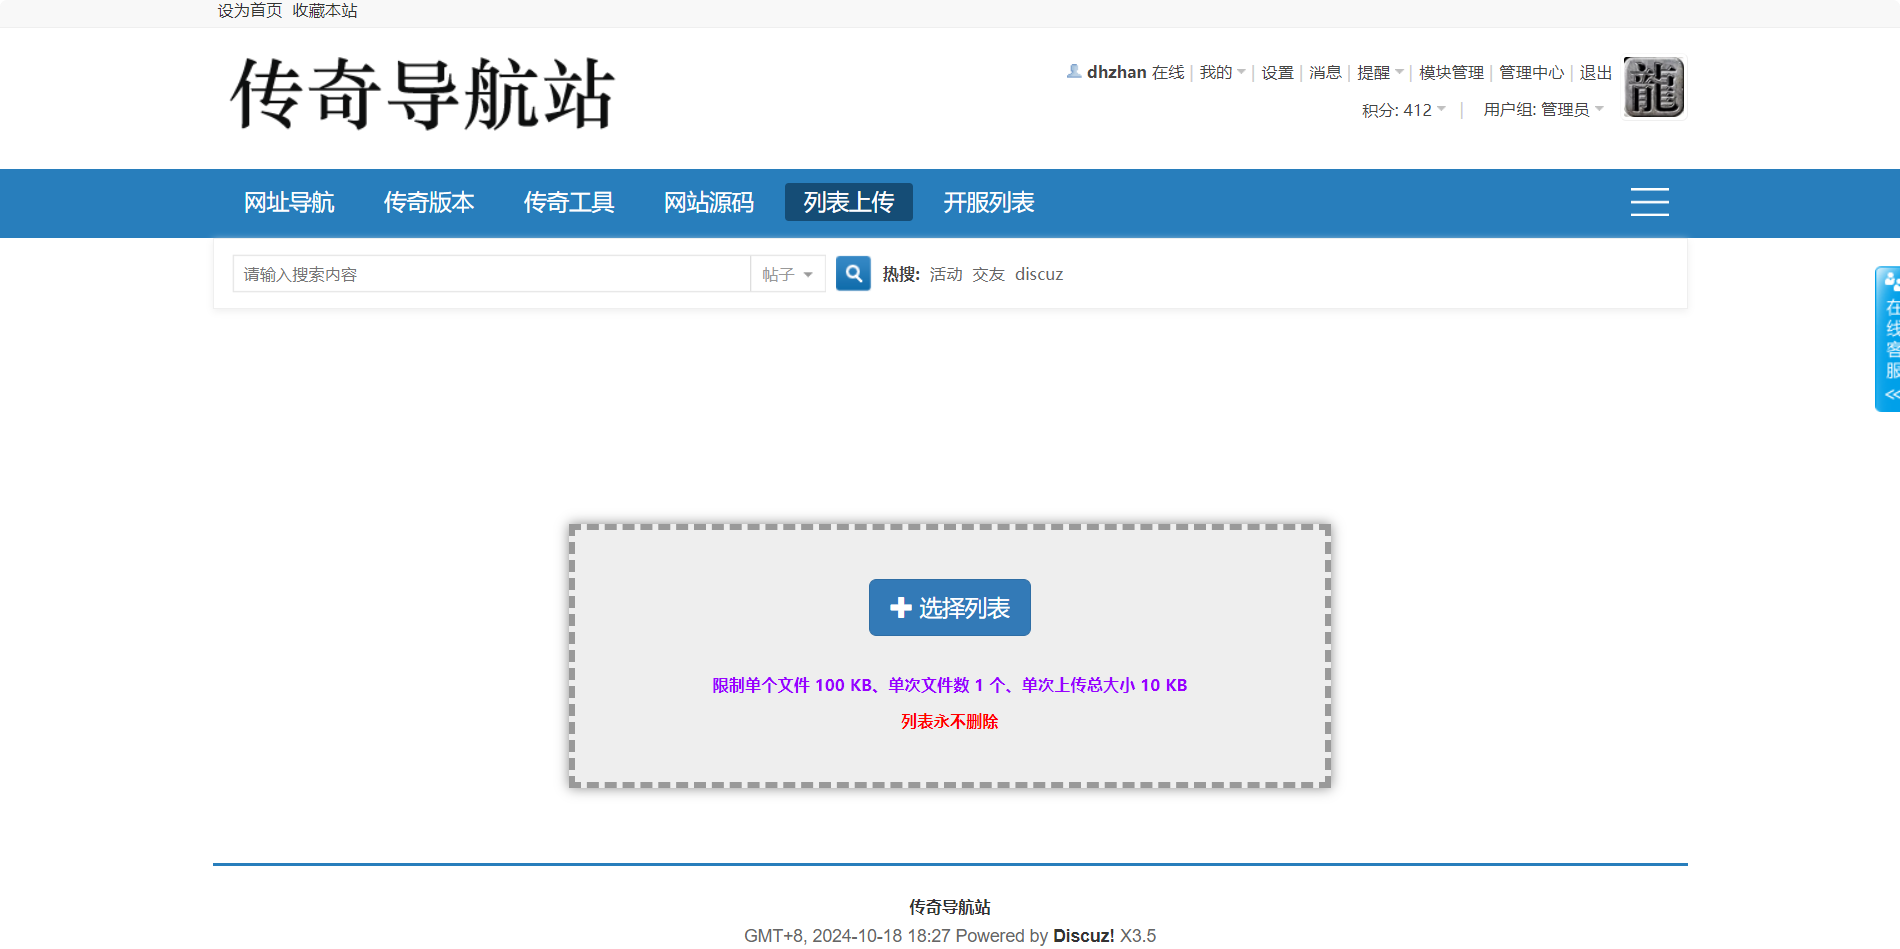
Task: Click the 设为首页 link
Action: point(250,11)
